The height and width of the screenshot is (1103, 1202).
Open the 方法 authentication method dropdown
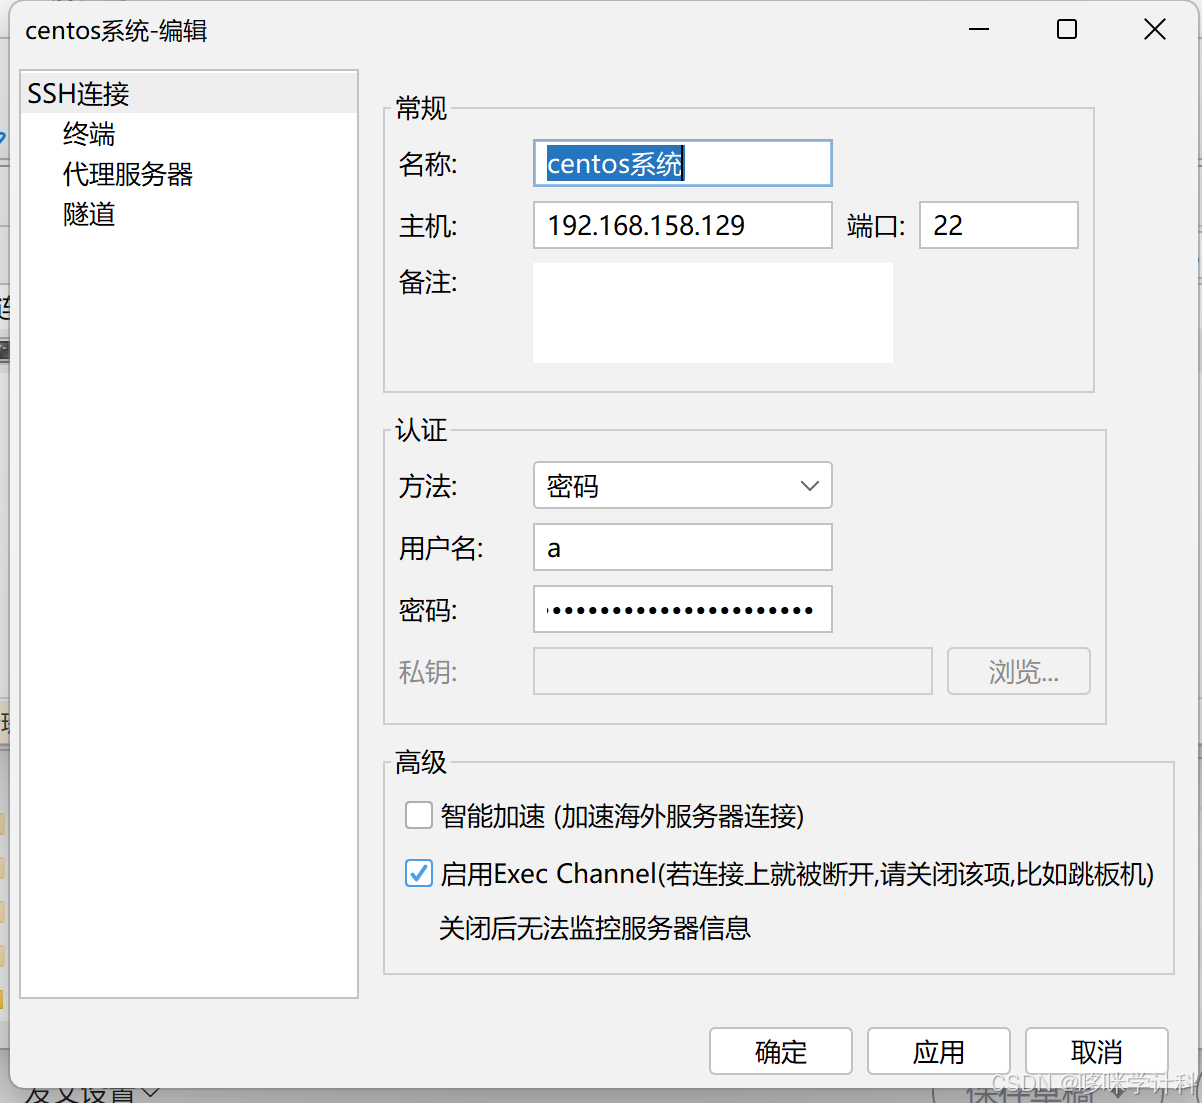(x=808, y=485)
